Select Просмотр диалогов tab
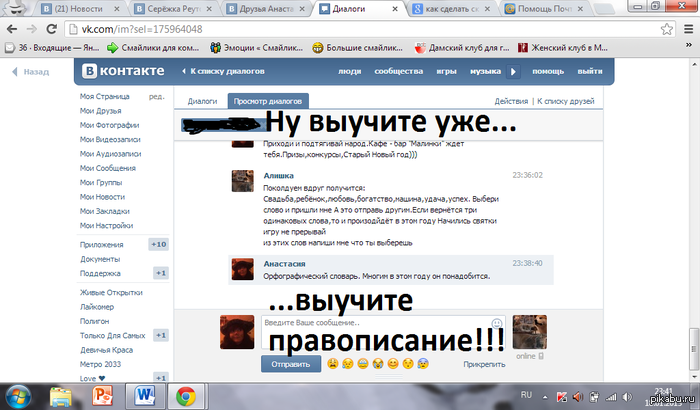The height and width of the screenshot is (410, 700). [x=268, y=101]
